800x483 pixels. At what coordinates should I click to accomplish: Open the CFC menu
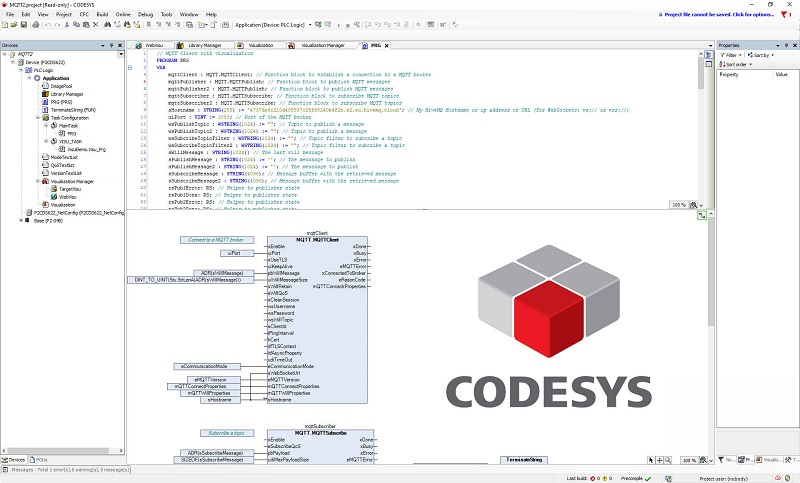pos(84,14)
